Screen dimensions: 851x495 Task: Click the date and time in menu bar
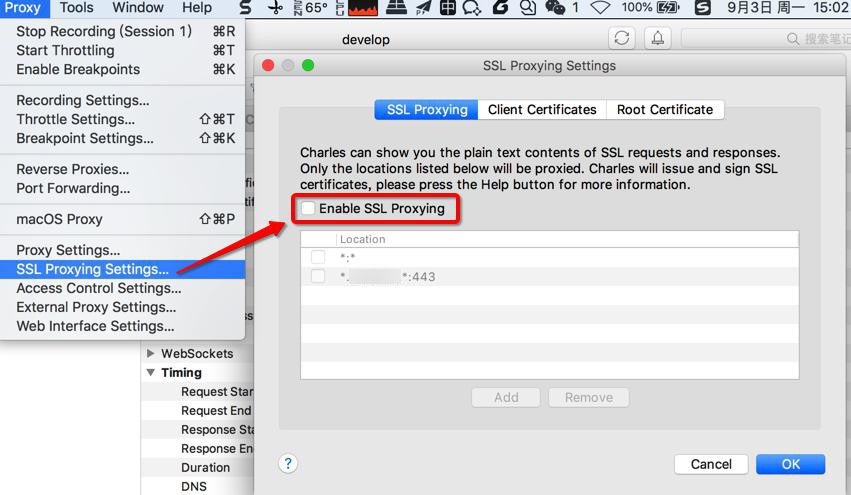point(788,8)
